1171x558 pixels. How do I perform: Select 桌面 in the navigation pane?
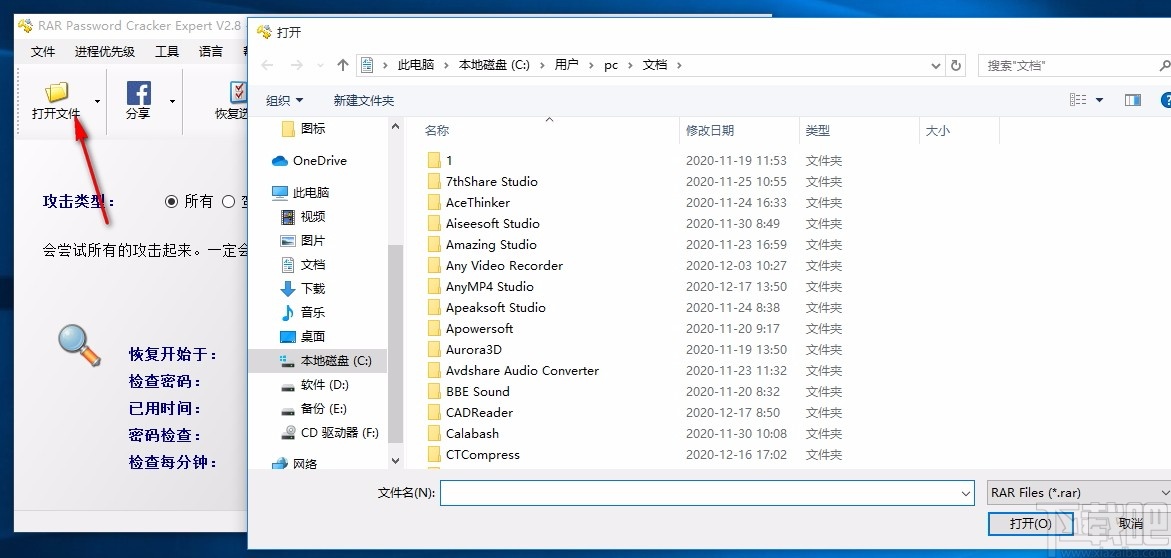click(302, 336)
